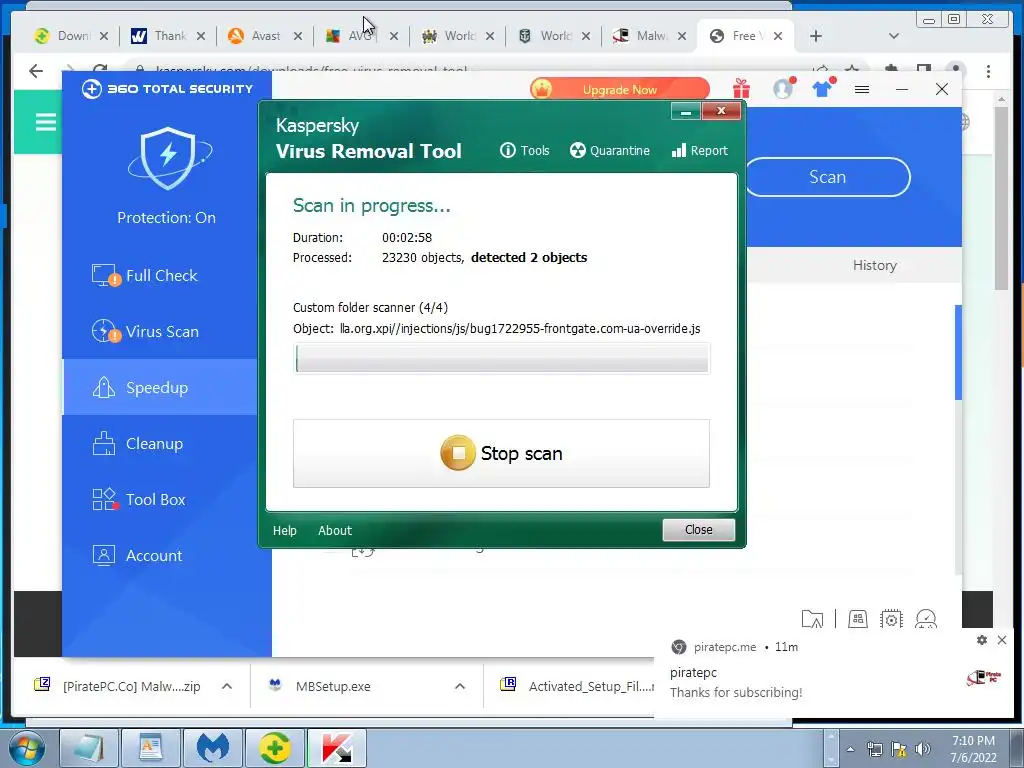Open the Report view in Kaspersky

pyautogui.click(x=699, y=151)
